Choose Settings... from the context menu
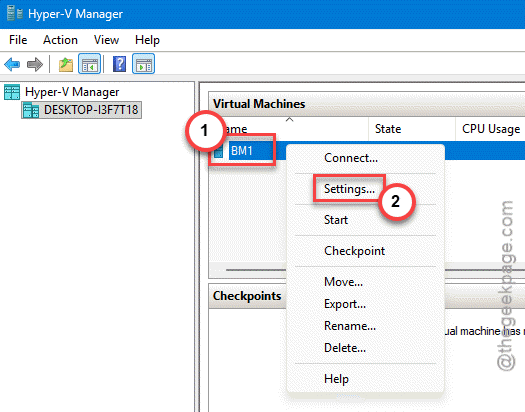 (x=366, y=189)
